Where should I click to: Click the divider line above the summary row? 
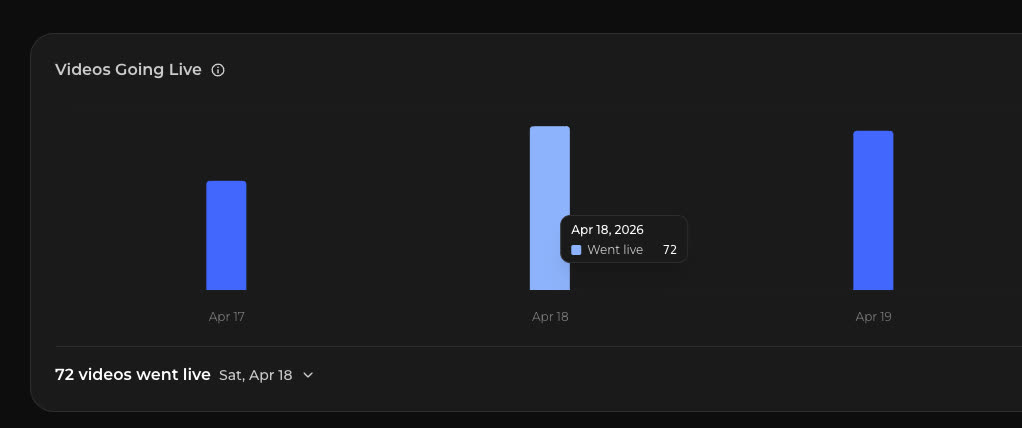pos(538,347)
